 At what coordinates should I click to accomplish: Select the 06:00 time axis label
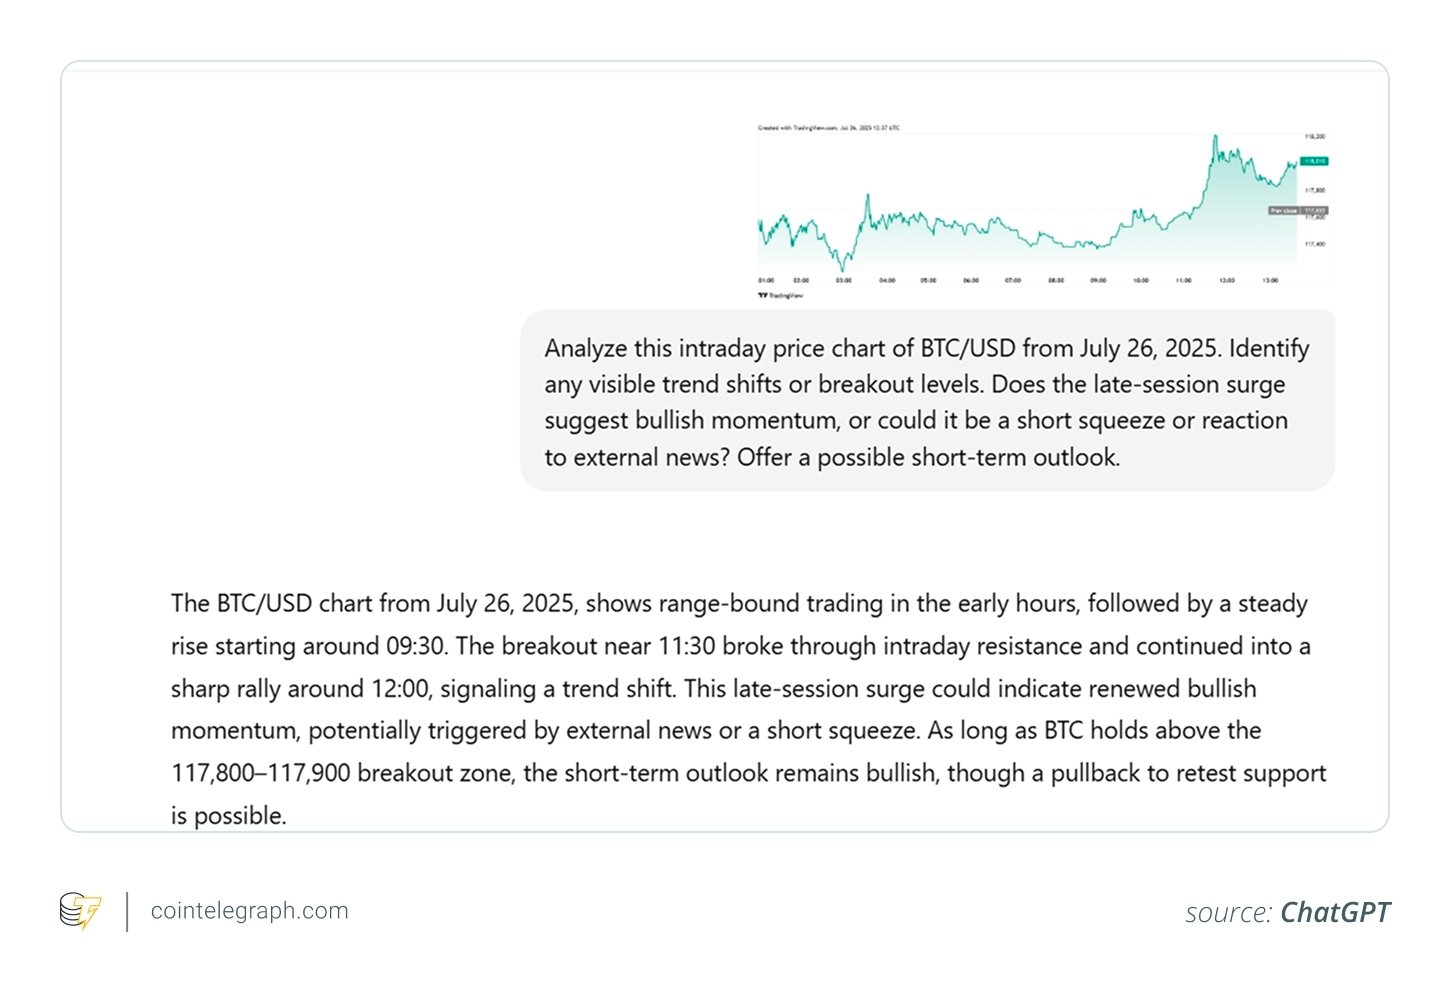[x=970, y=281]
